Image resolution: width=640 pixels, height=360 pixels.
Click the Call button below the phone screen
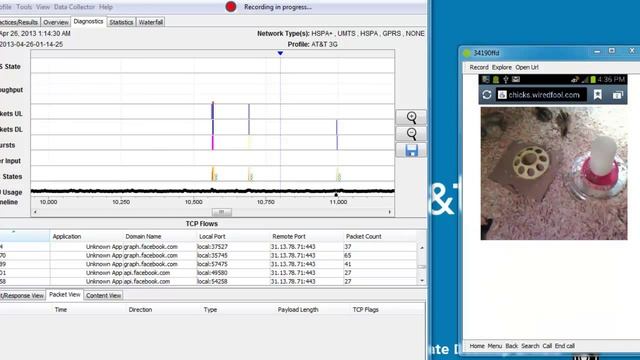[x=547, y=346]
